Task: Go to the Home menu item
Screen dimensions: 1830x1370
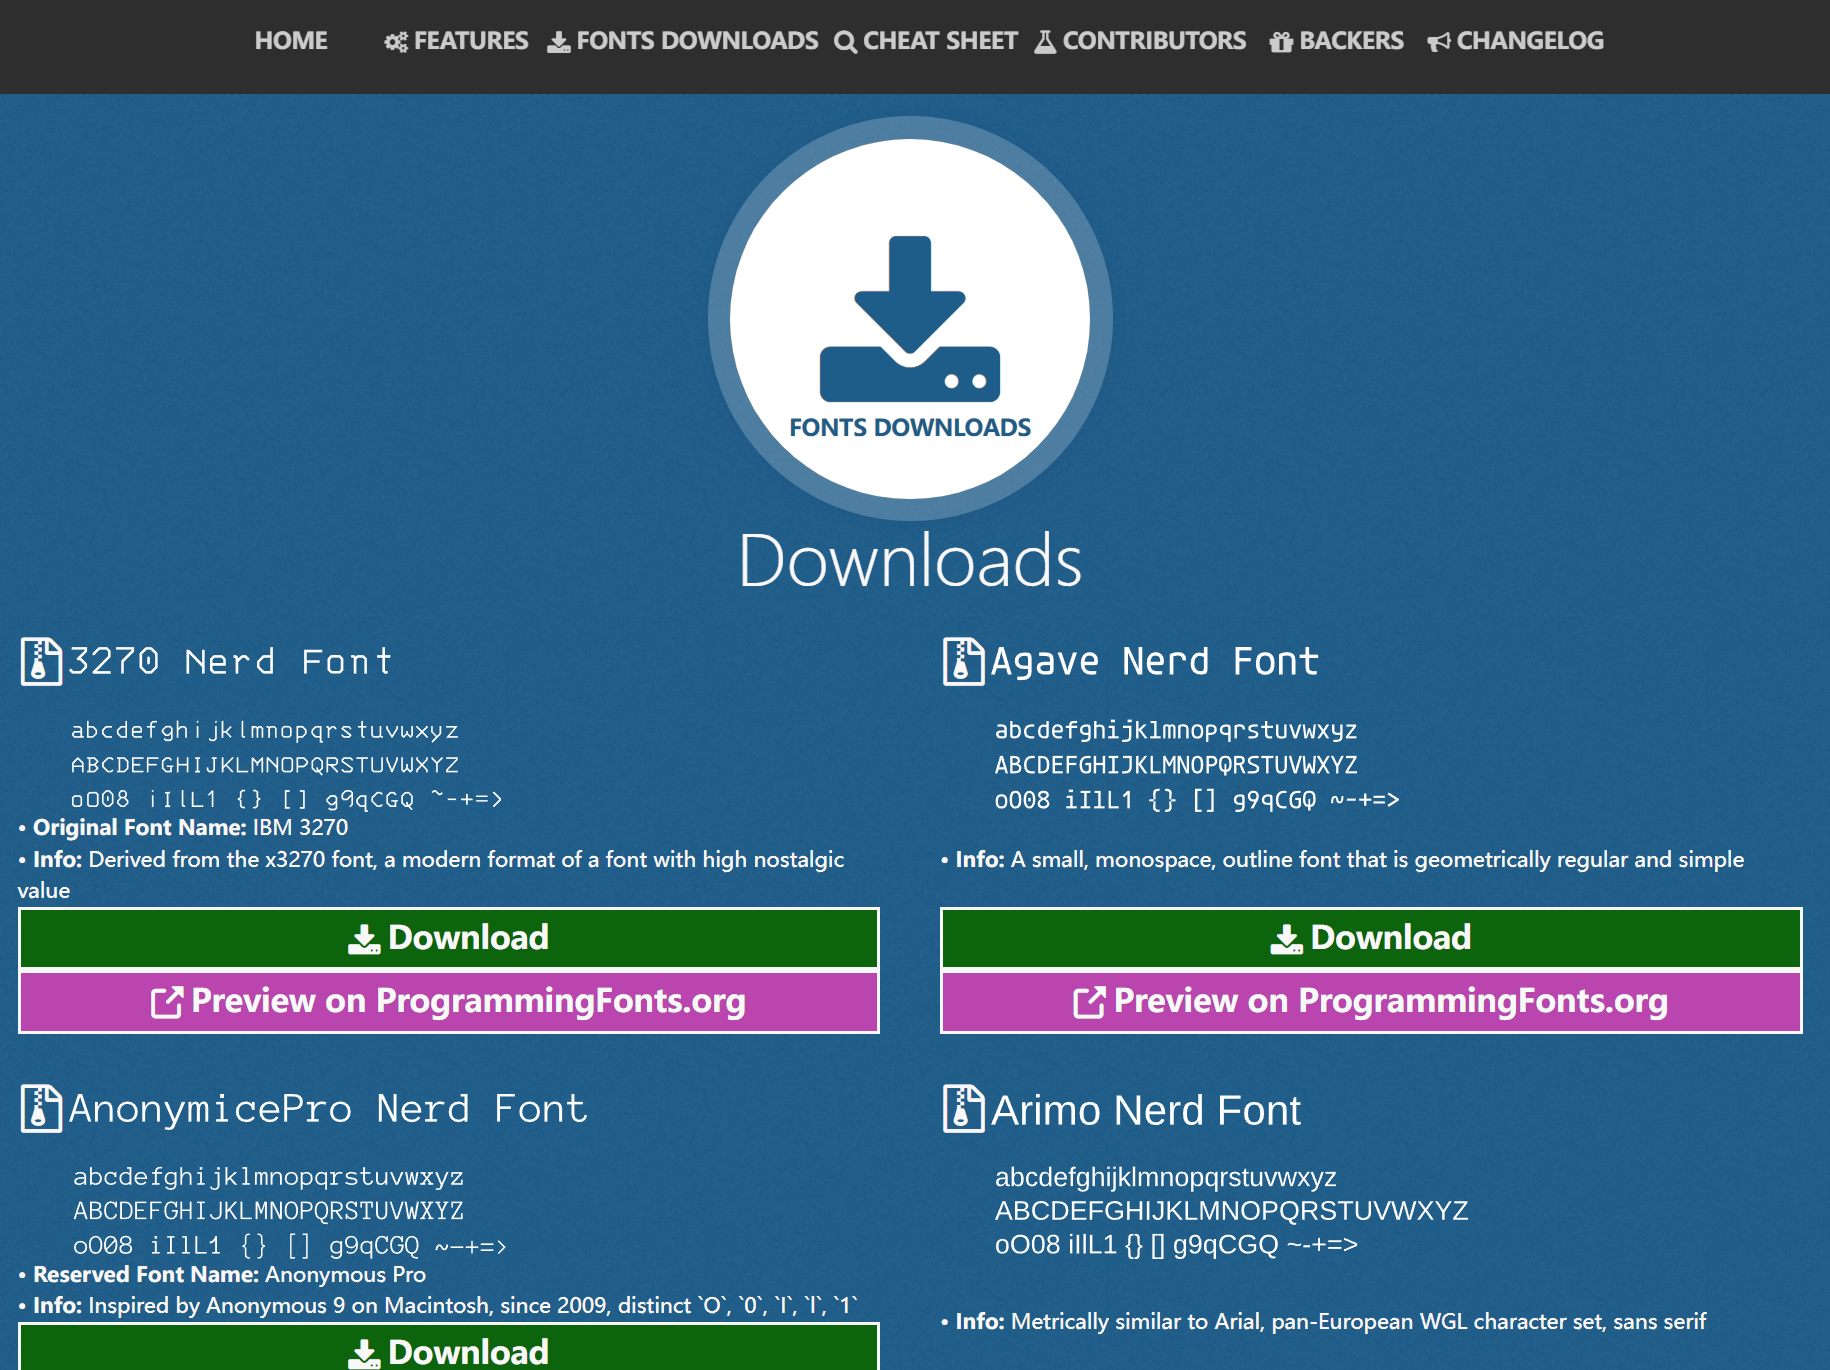Action: click(291, 41)
